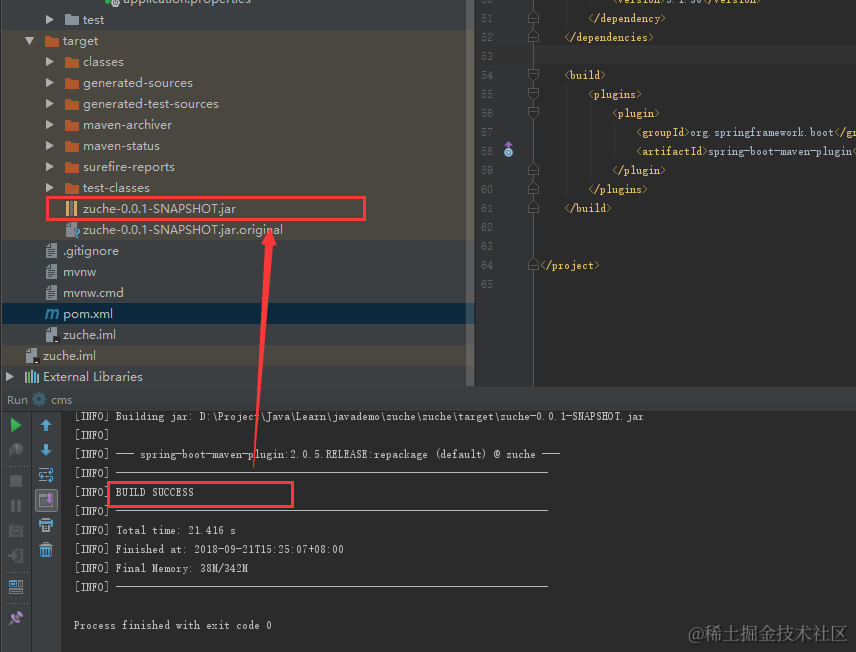The width and height of the screenshot is (856, 652).
Task: Collapse the build fold region at line 54
Action: [534, 74]
